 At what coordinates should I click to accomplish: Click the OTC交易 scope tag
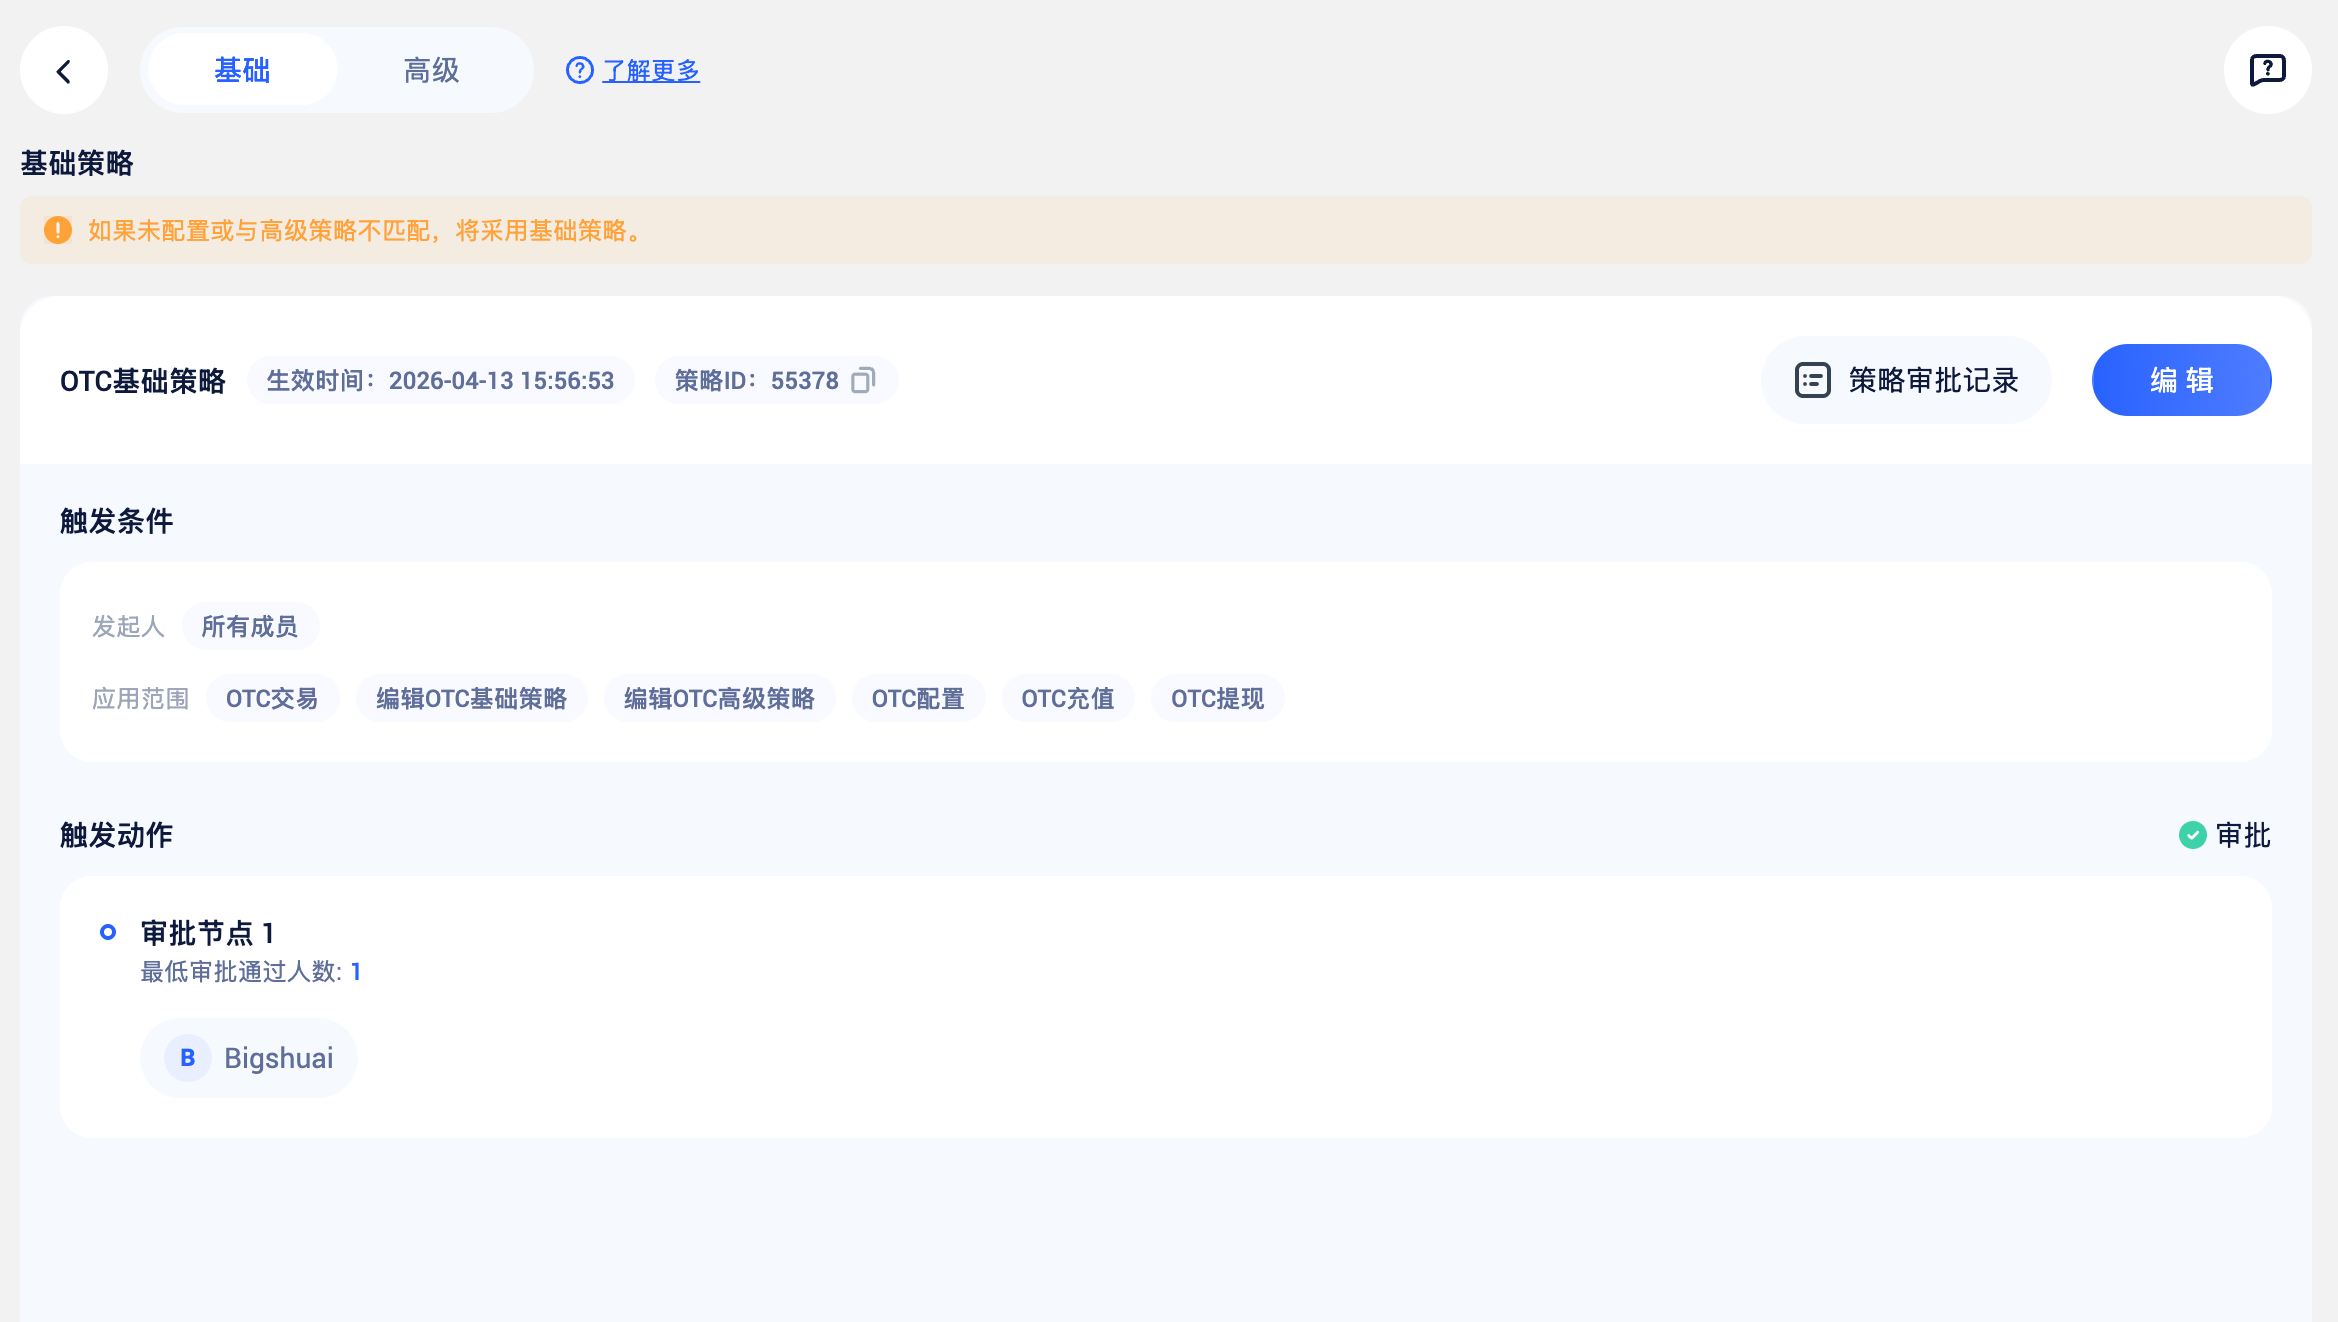tap(272, 698)
